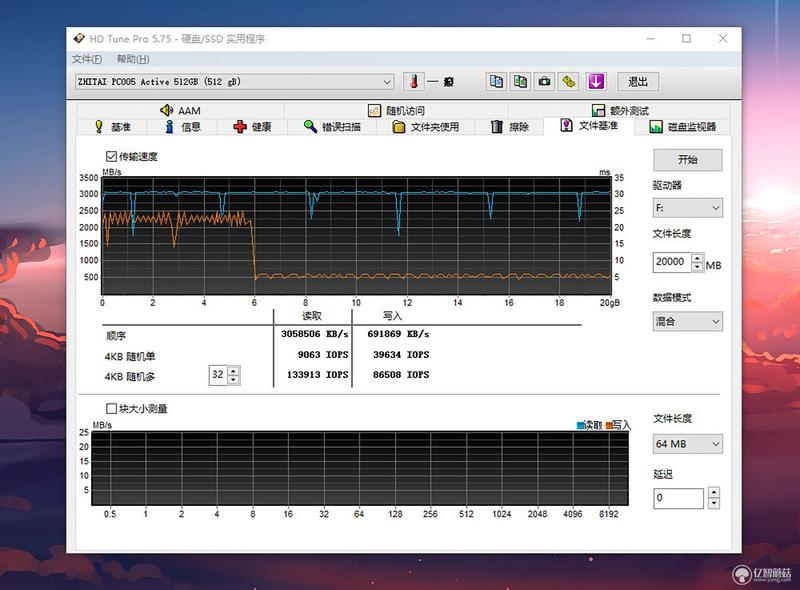Click the 86508 IOPS write value

(x=401, y=375)
